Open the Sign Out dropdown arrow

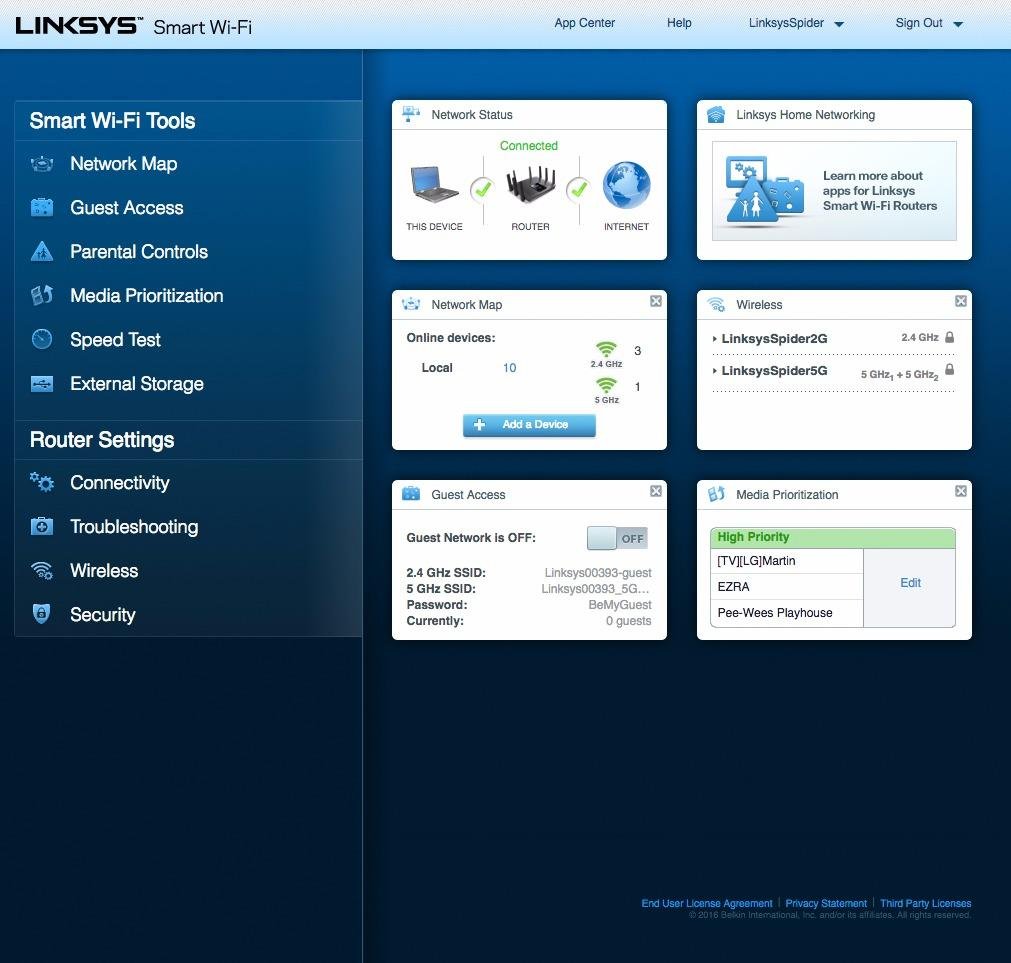pyautogui.click(x=958, y=24)
